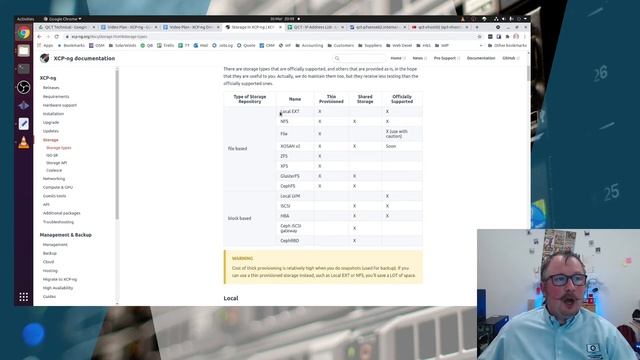Click the search magnifier icon in docs header
Viewport: 640px width, 360px height.
(337, 58)
